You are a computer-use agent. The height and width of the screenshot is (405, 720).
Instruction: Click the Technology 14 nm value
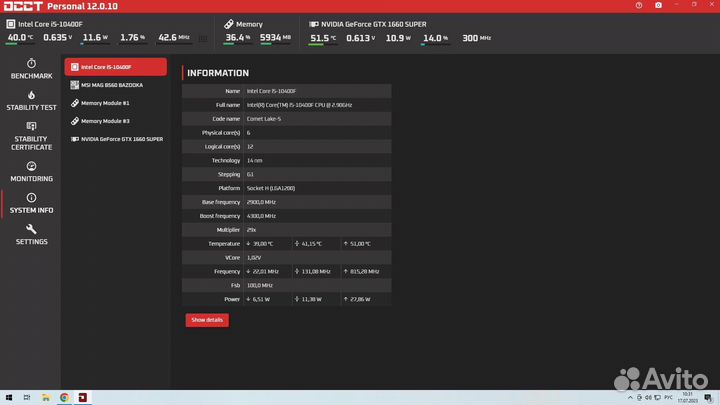(254, 160)
